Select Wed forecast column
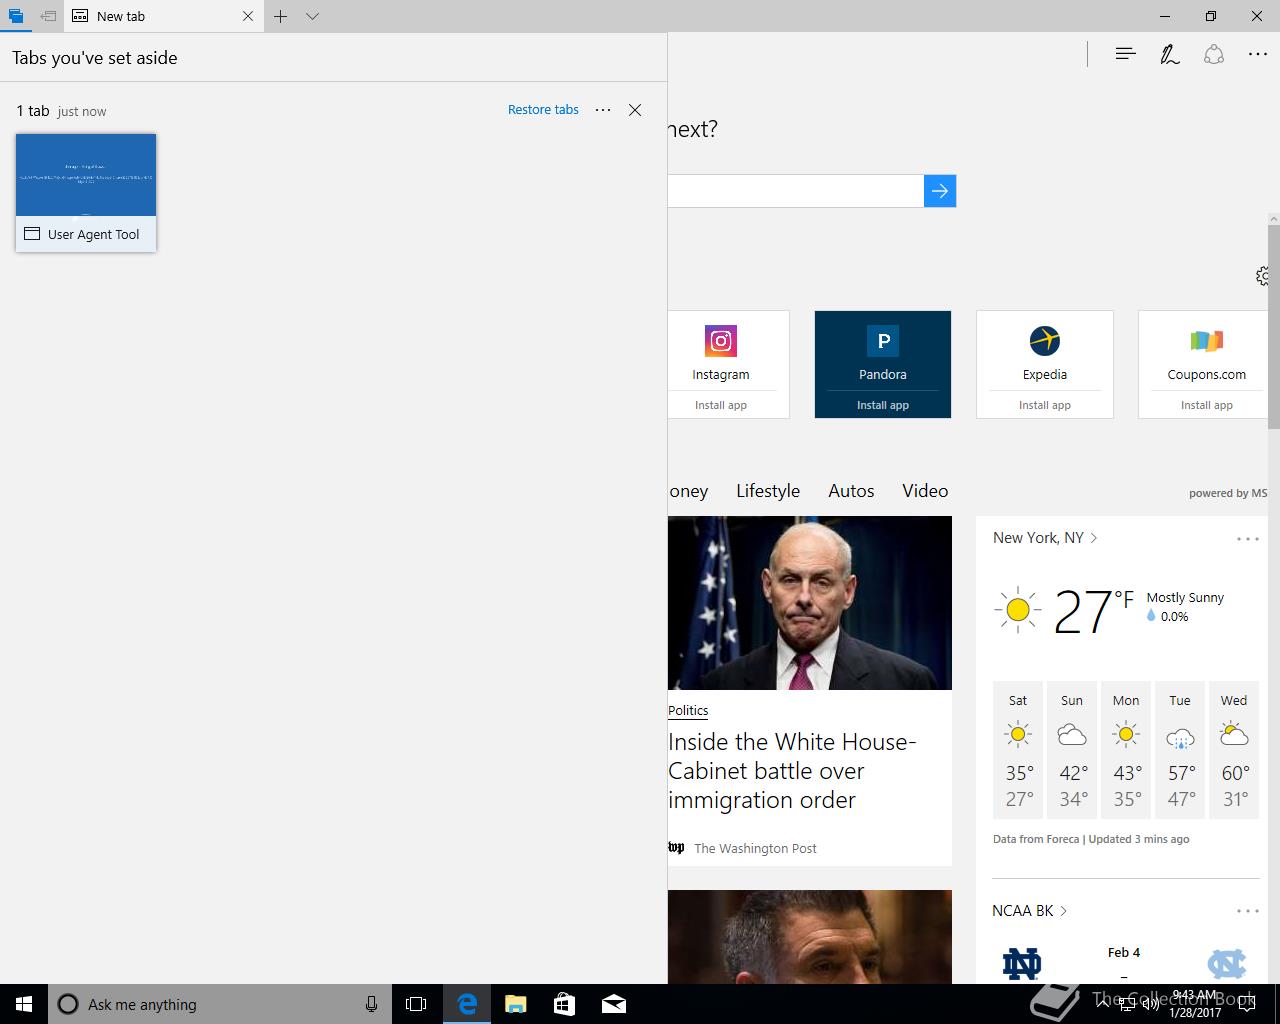Screen dimensions: 1280x1024 tap(1234, 750)
